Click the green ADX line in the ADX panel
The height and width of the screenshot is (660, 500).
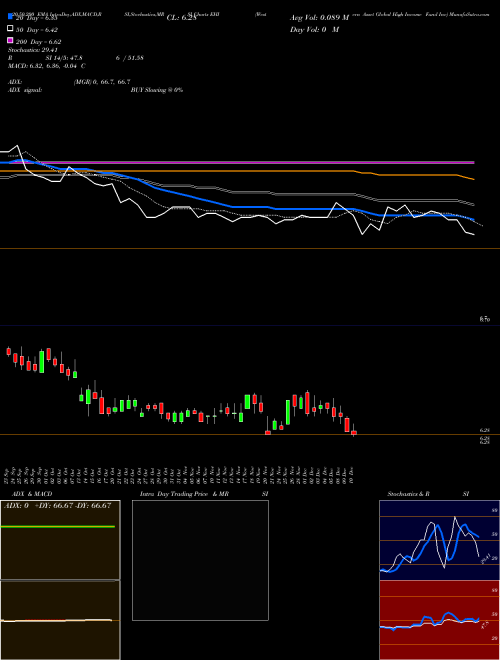point(58,526)
